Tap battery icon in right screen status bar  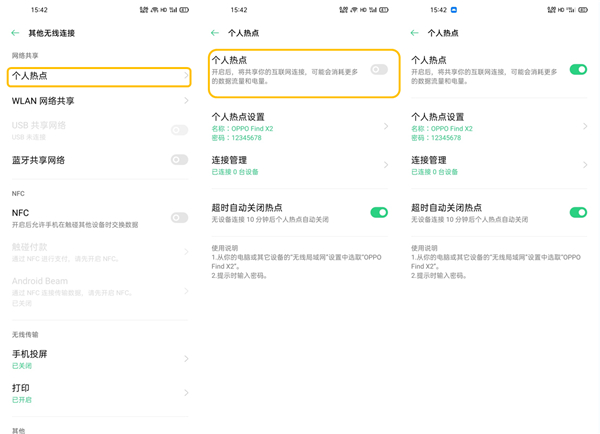tap(584, 10)
